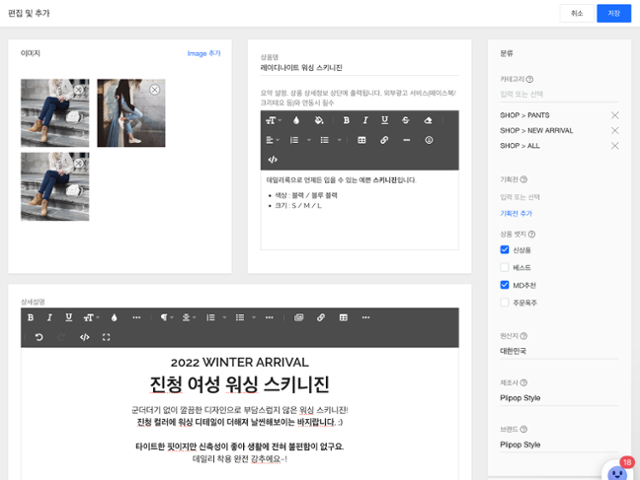Insert a table in the summary editor
This screenshot has height=480, width=640.
click(362, 140)
